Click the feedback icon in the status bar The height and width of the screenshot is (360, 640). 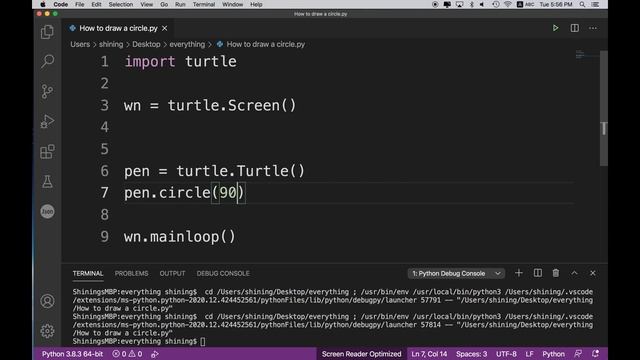(578, 354)
